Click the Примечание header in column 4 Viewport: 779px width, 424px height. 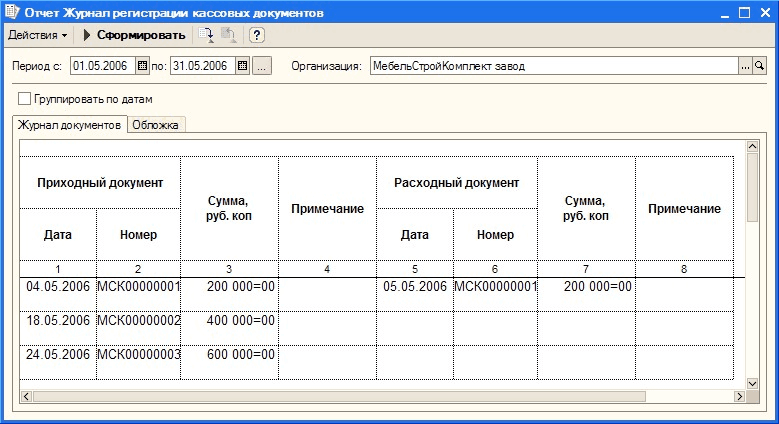[x=327, y=209]
